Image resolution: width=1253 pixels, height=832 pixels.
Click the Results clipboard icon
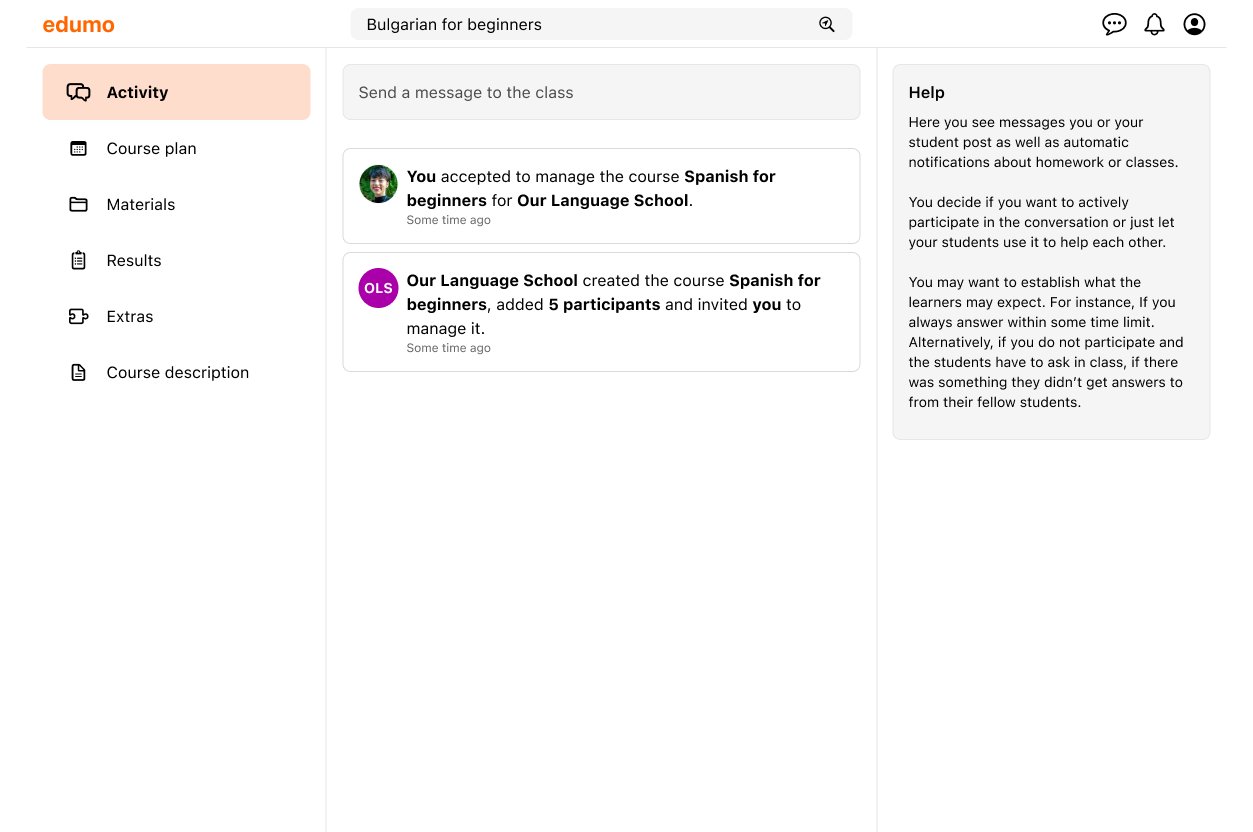[x=78, y=260]
